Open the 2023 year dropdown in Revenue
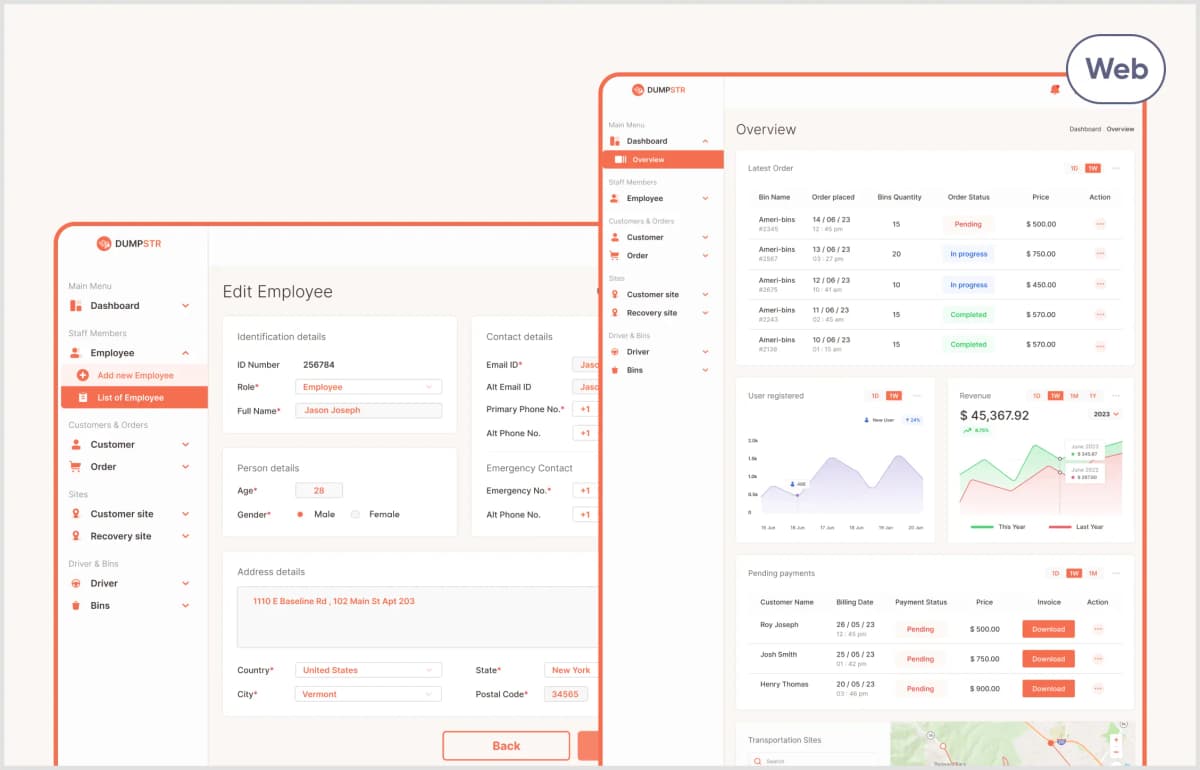This screenshot has height=770, width=1200. [x=1106, y=414]
